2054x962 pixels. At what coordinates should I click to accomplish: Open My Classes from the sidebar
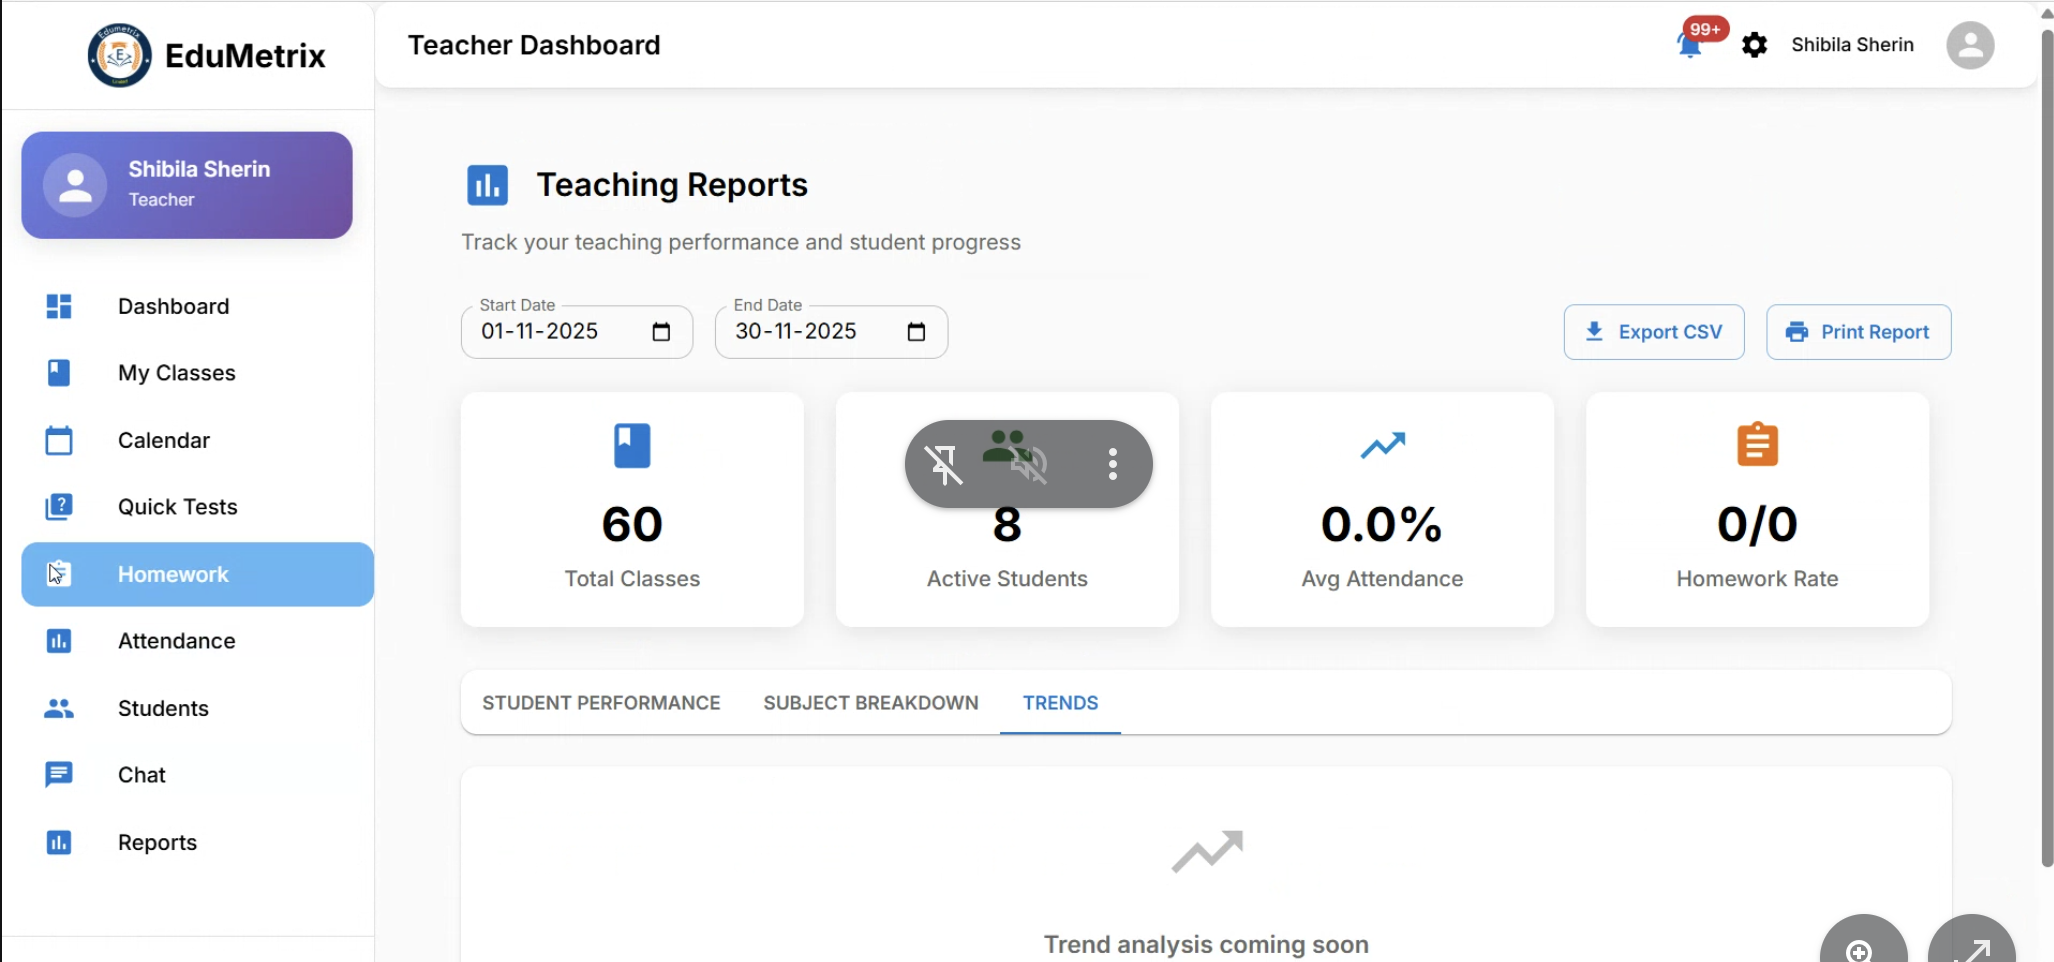[x=176, y=373]
